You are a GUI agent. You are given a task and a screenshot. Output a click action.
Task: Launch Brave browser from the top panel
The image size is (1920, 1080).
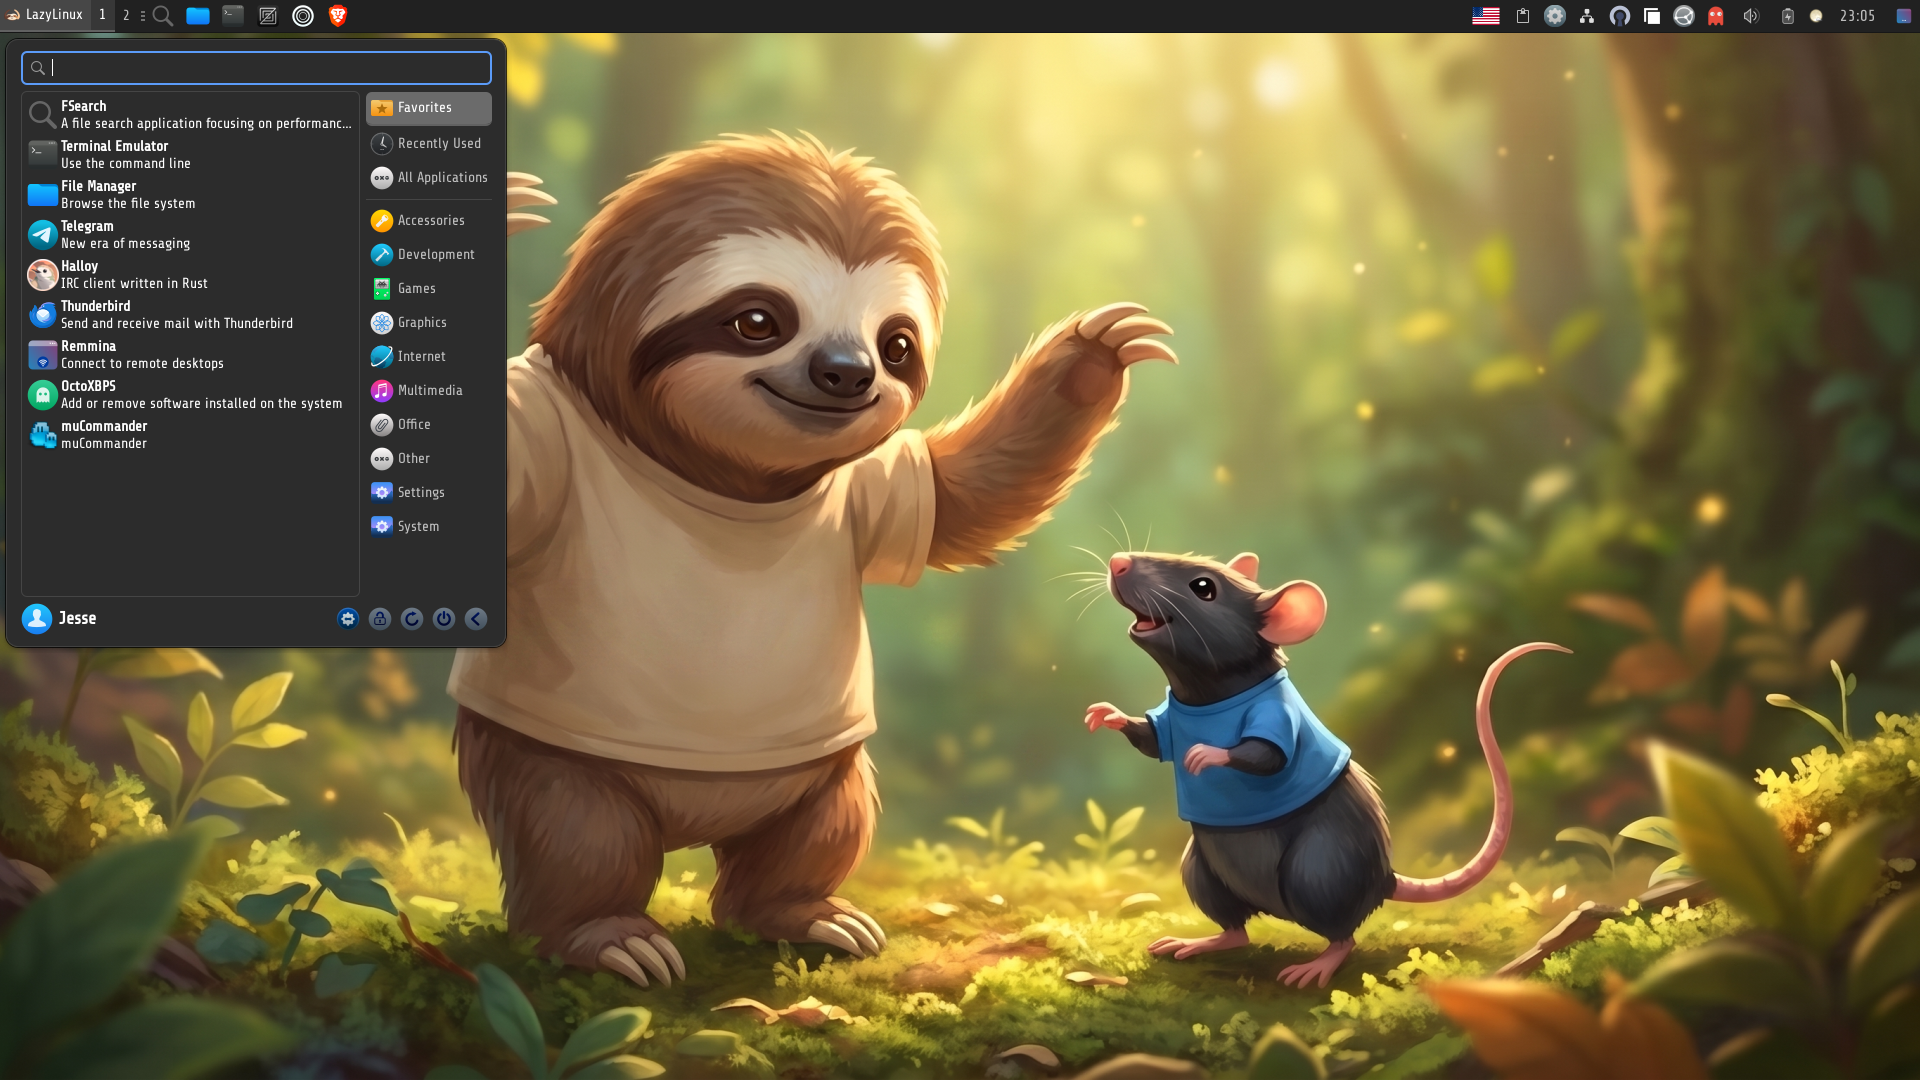click(338, 15)
